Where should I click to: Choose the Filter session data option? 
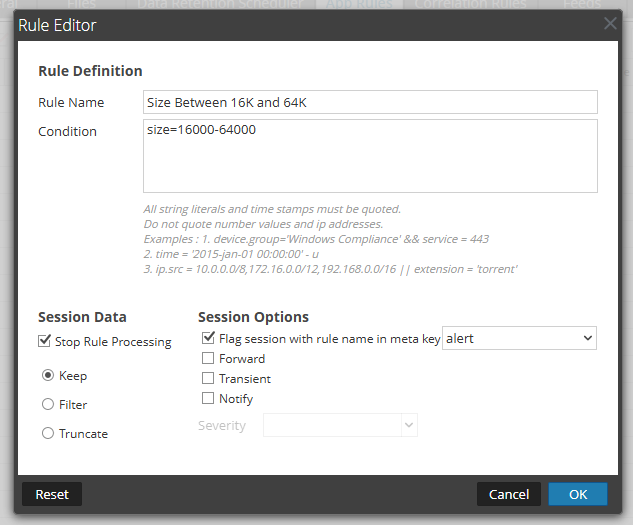(x=48, y=405)
